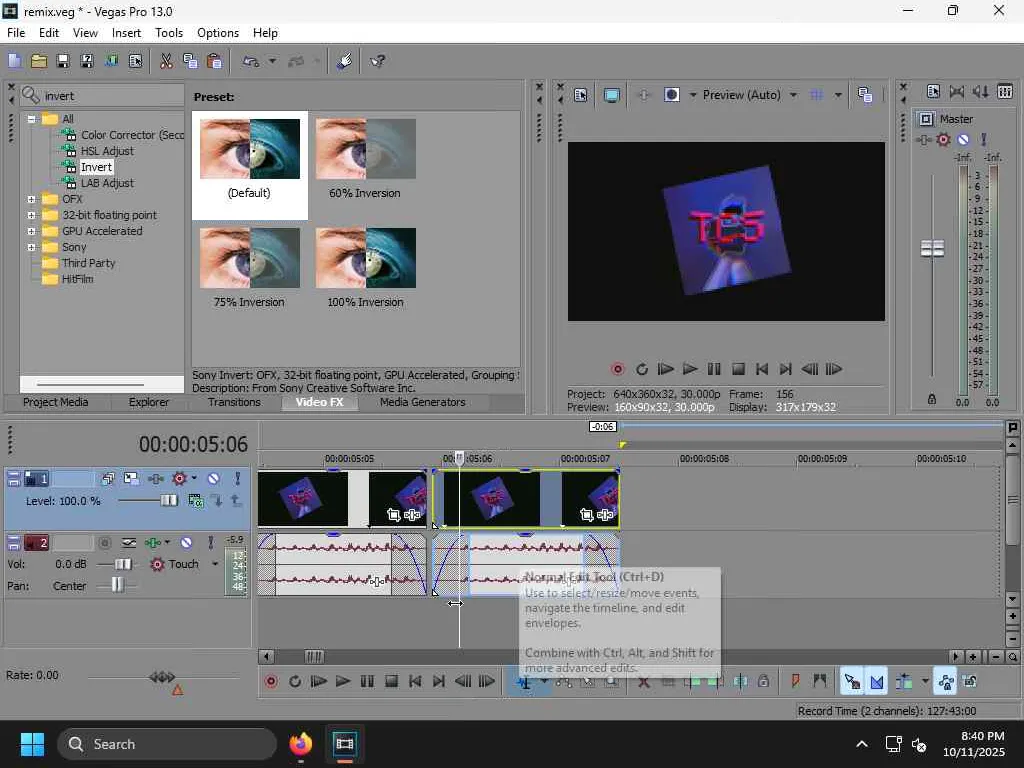The width and height of the screenshot is (1024, 768).
Task: Expand the 32-bit floating point folder
Action: 31,215
